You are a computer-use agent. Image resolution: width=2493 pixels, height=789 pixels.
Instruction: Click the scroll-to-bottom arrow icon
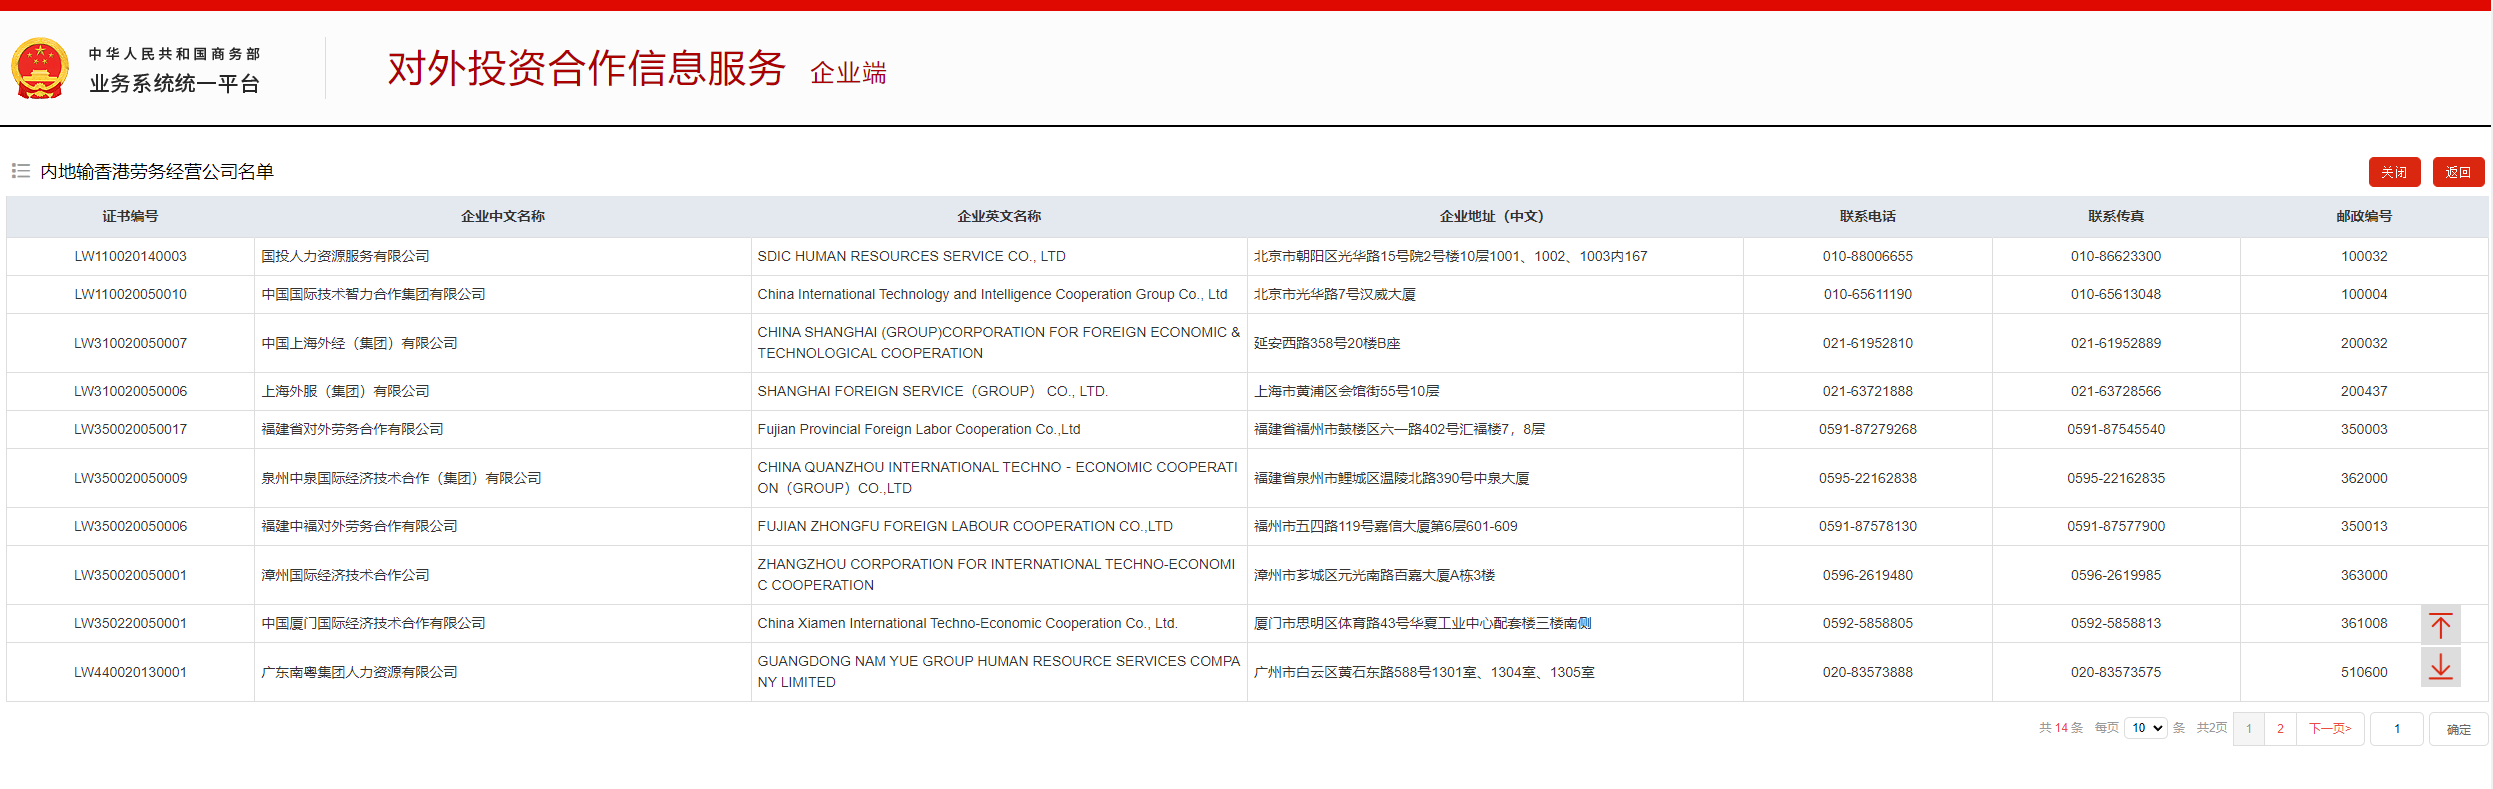[x=2440, y=667]
